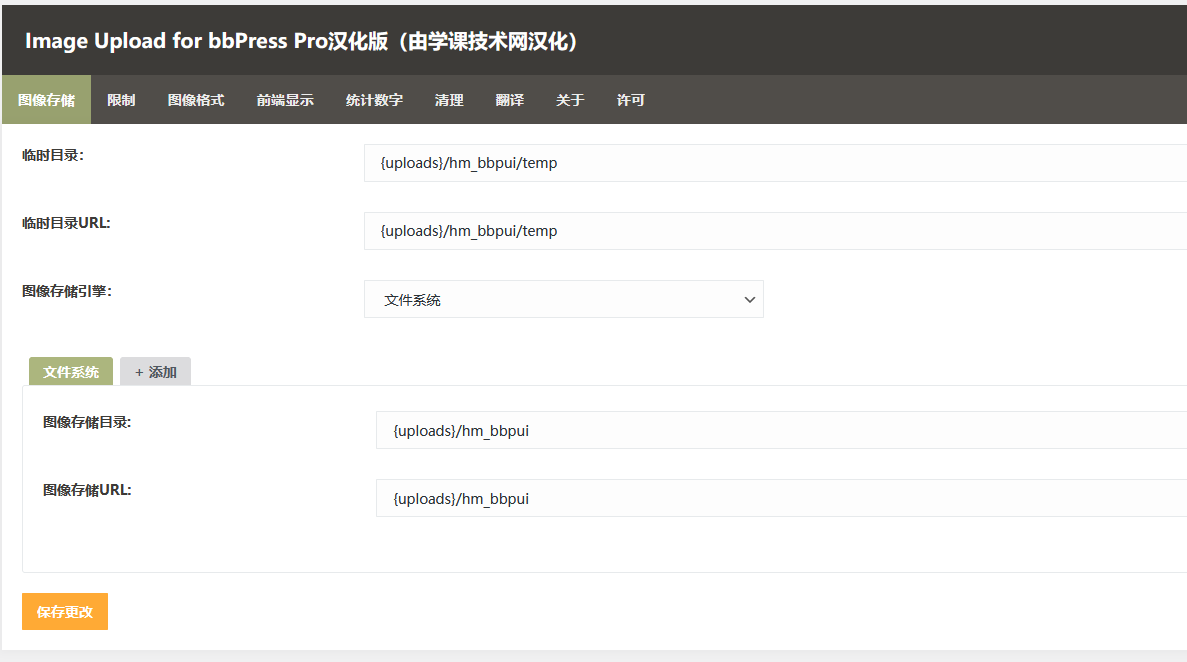Open the 翻译 tab
This screenshot has width=1187, height=662.
pyautogui.click(x=509, y=100)
